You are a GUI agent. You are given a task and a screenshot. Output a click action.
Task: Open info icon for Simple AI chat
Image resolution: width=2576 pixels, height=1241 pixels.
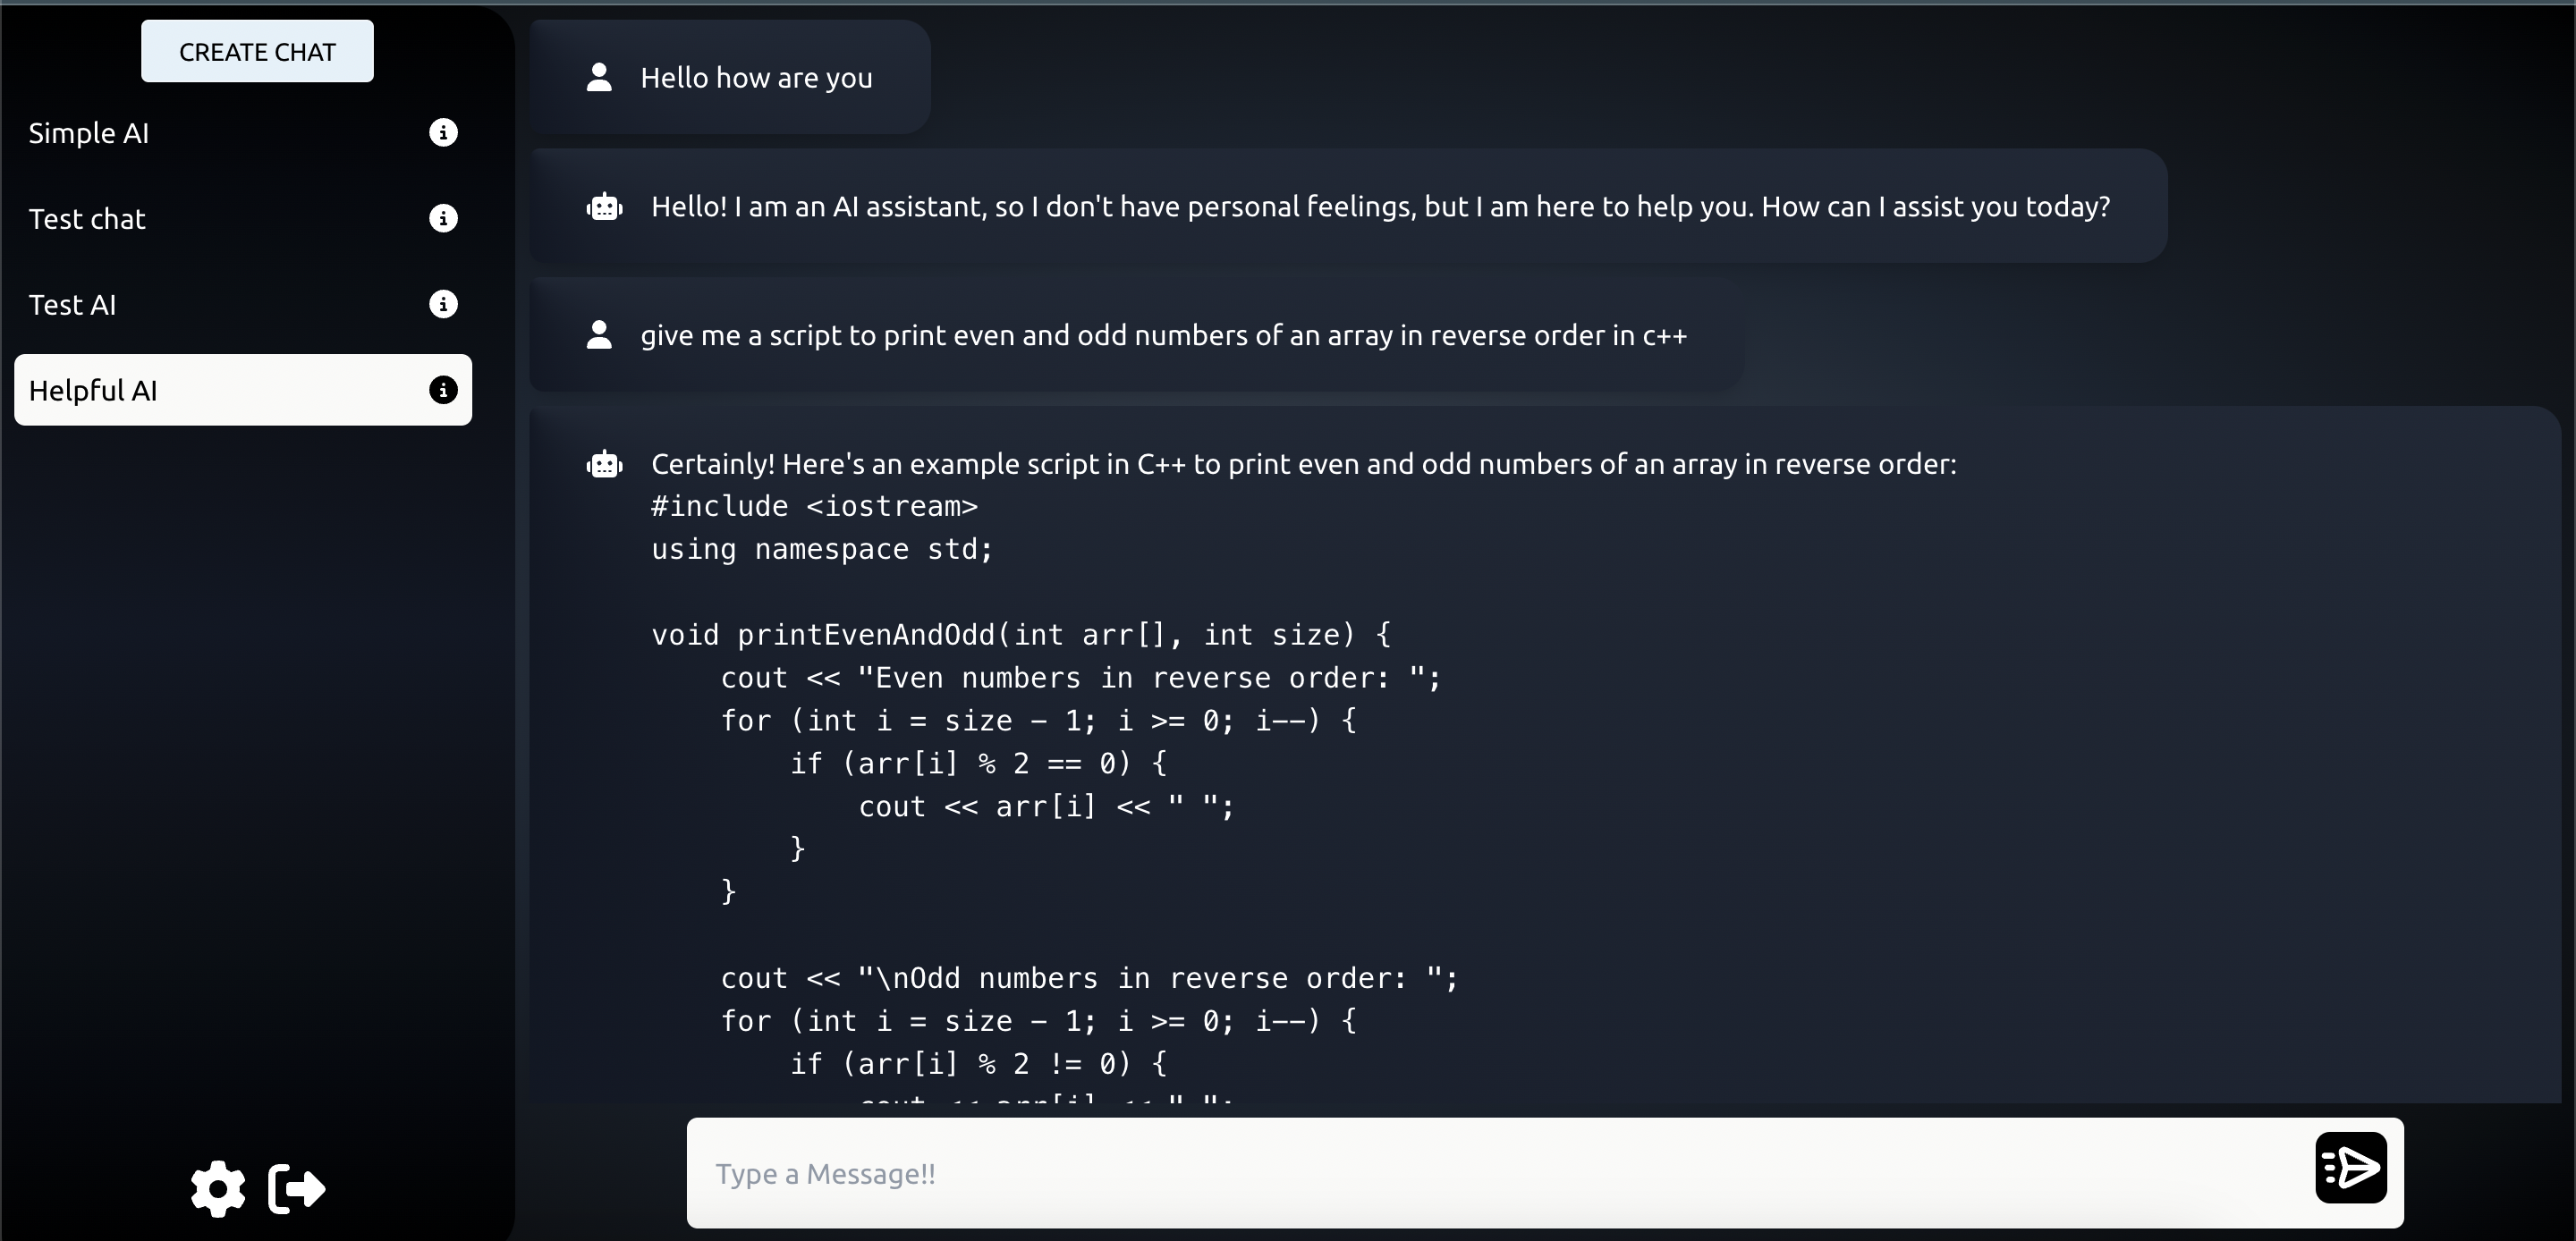pos(443,133)
